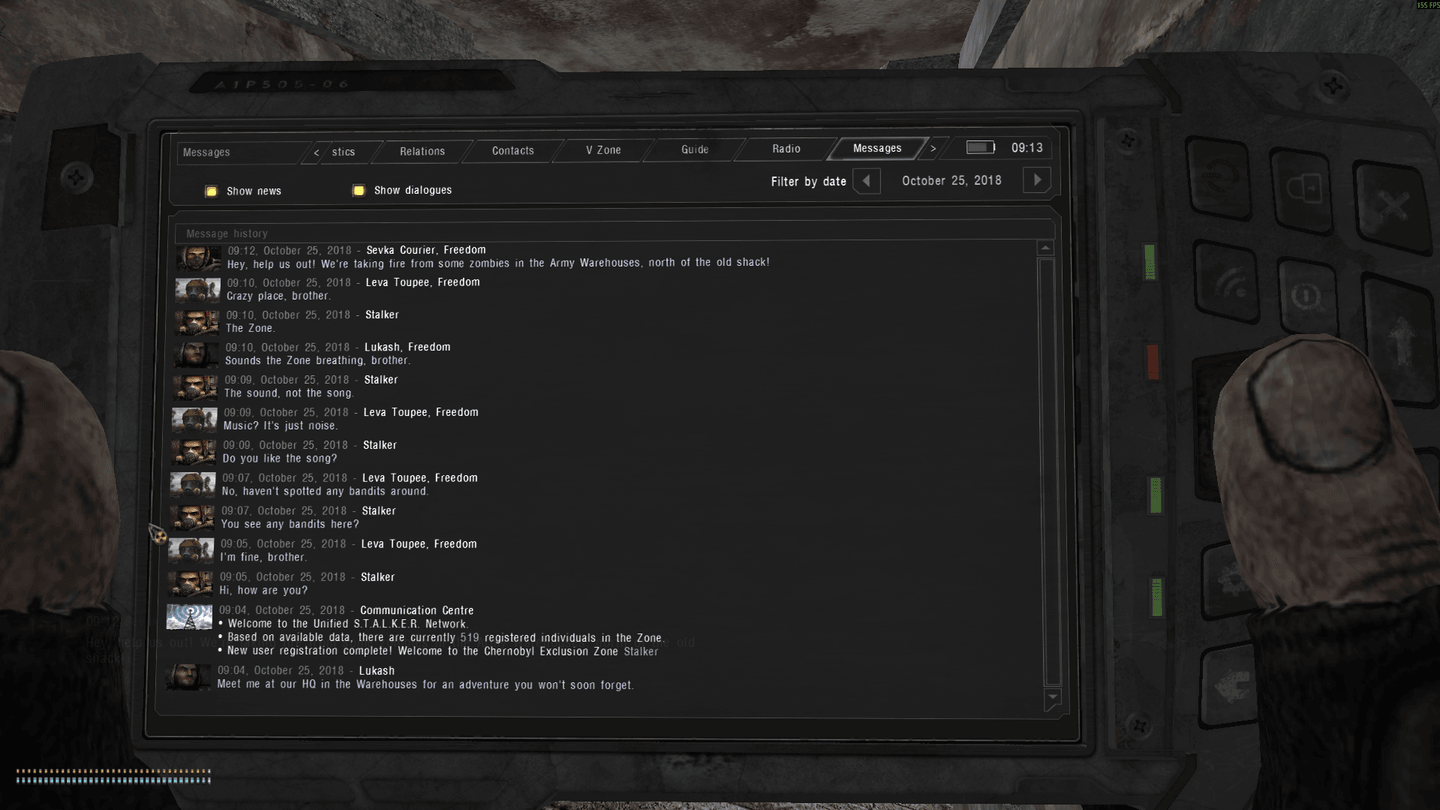Viewport: 1440px width, 810px height.
Task: Select the Messages tab
Action: coord(877,148)
